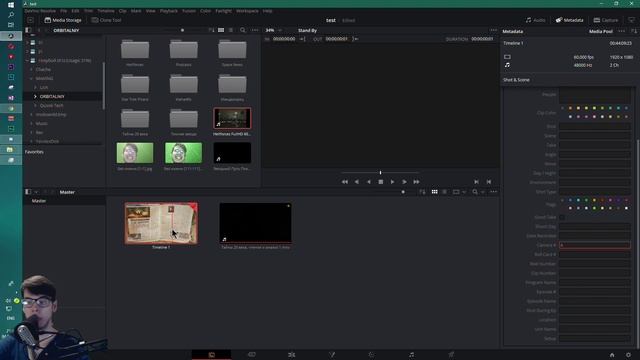
Task: Switch to the Fairlight page icon
Action: [411, 355]
